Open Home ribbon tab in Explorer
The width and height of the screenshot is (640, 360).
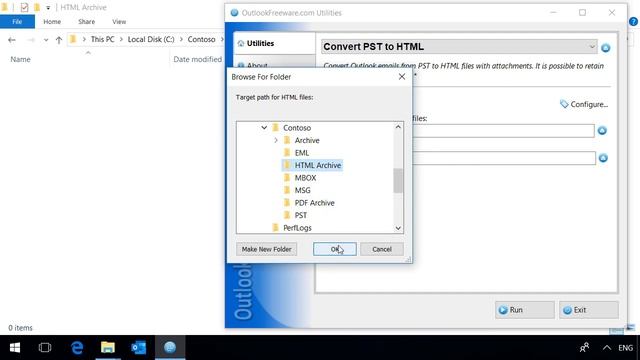tap(52, 22)
